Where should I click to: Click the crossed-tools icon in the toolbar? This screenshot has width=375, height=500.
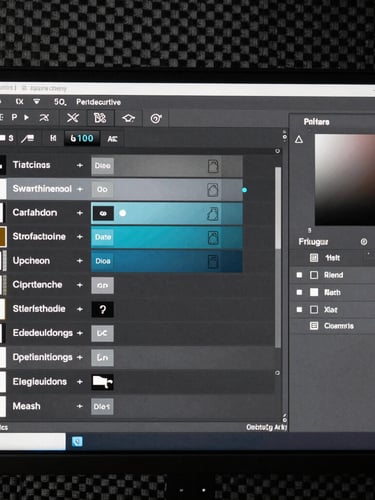73,118
